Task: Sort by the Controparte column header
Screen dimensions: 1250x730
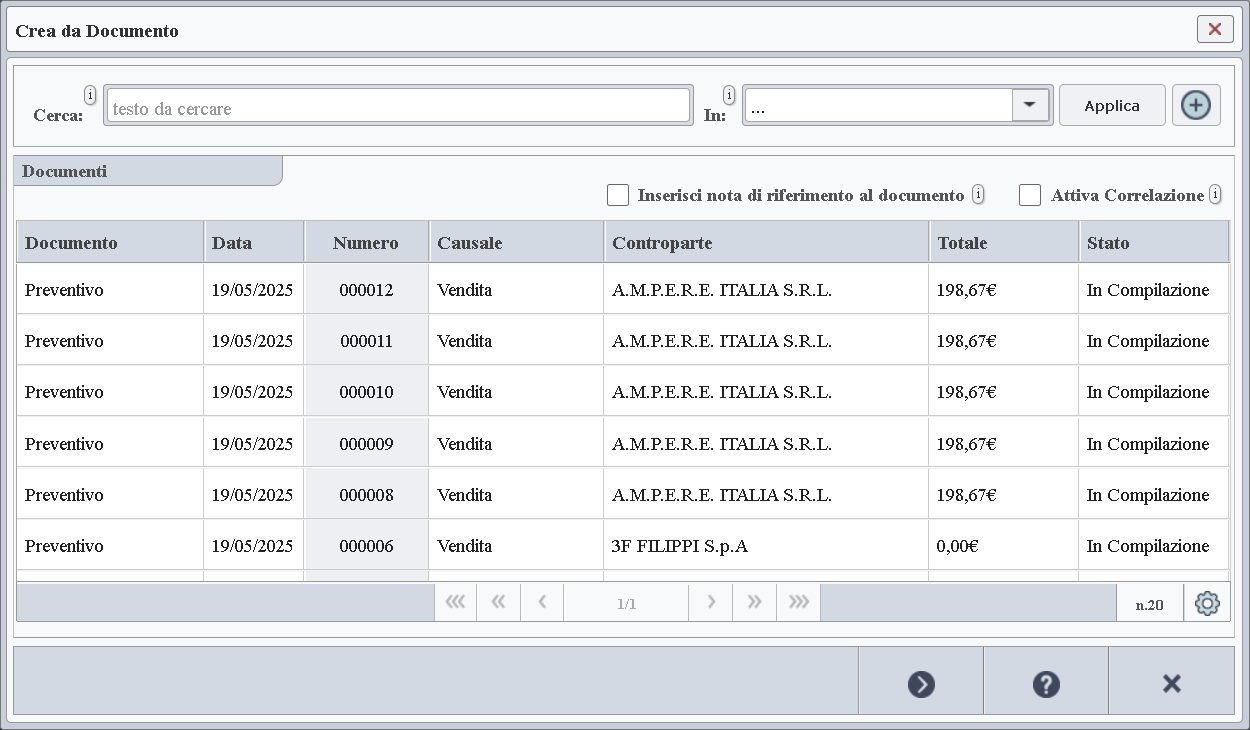Action: click(x=766, y=242)
